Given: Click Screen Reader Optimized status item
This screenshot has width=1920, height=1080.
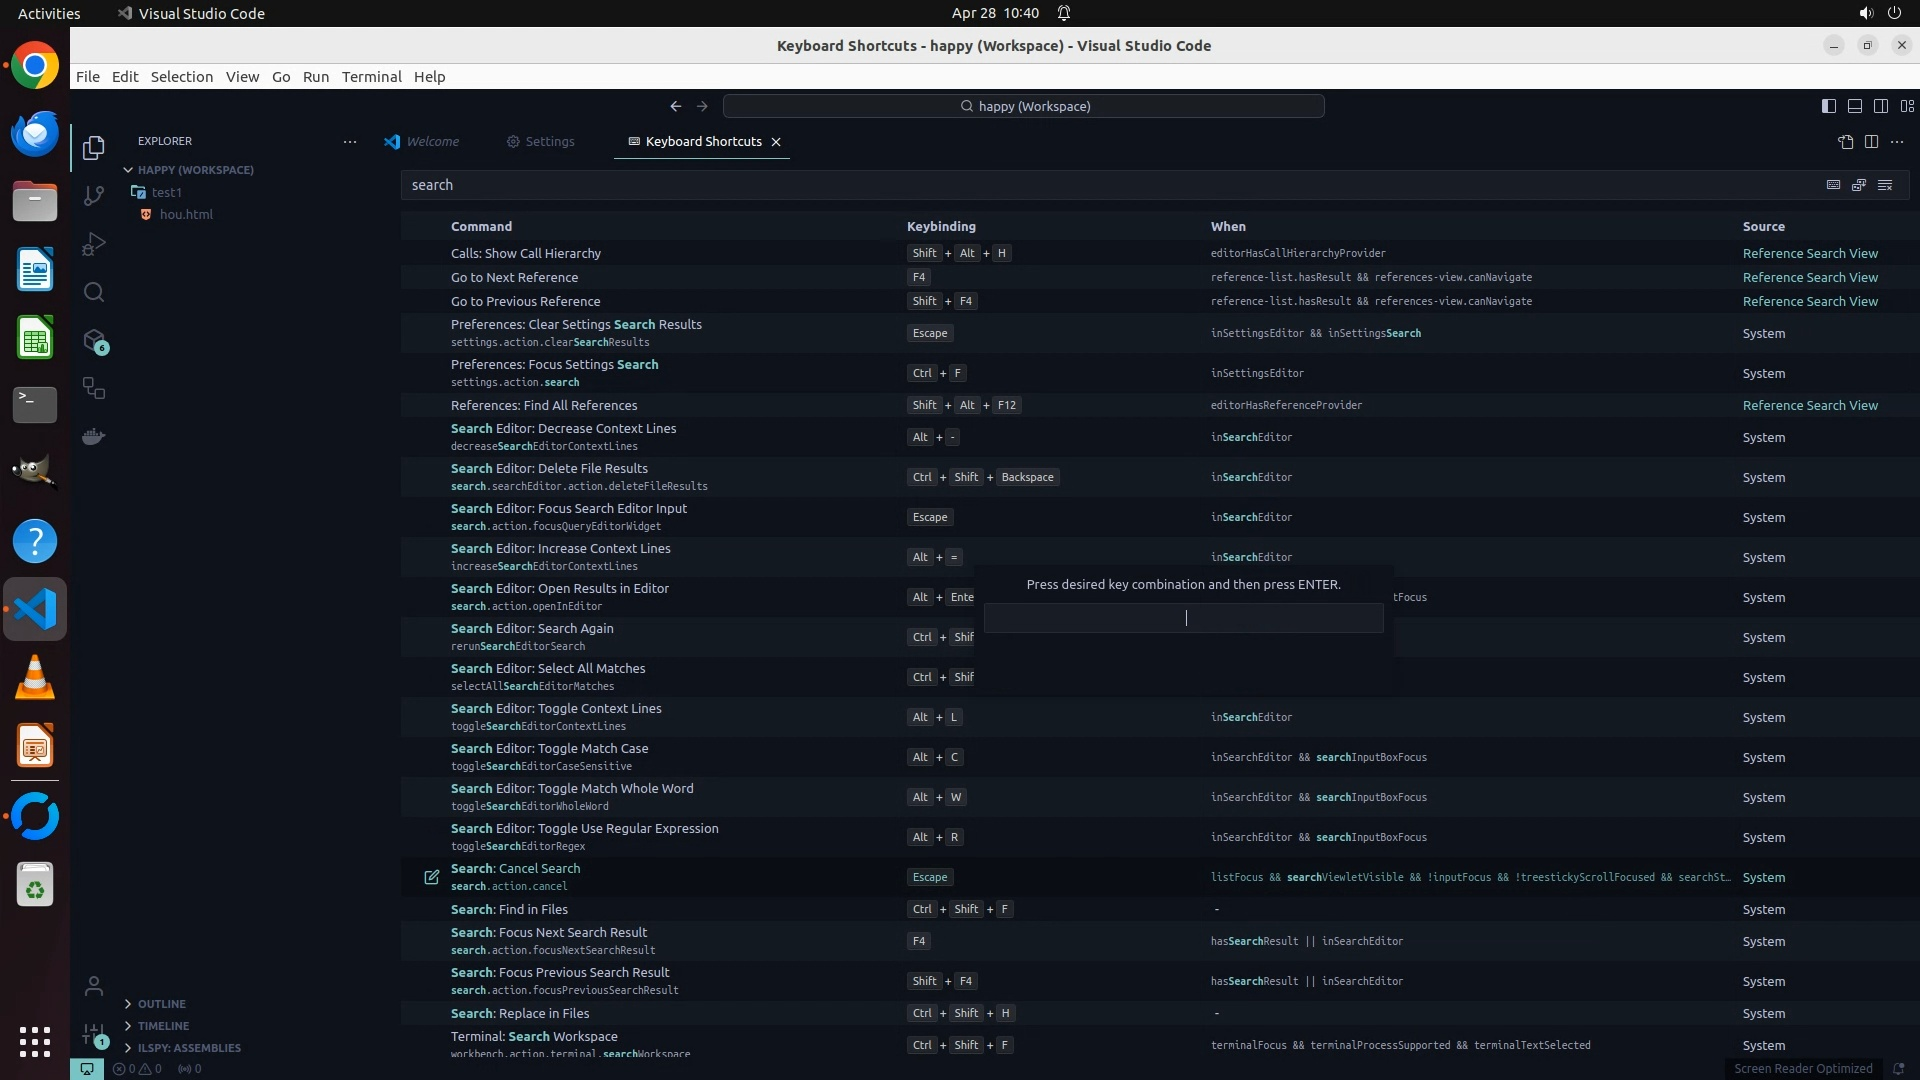Looking at the screenshot, I should 1802,1069.
